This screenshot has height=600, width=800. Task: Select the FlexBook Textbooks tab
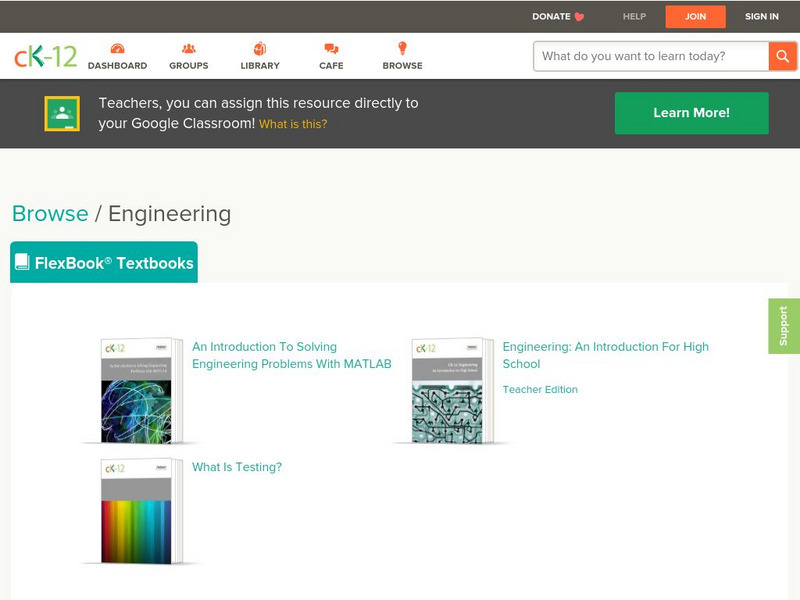tap(104, 263)
